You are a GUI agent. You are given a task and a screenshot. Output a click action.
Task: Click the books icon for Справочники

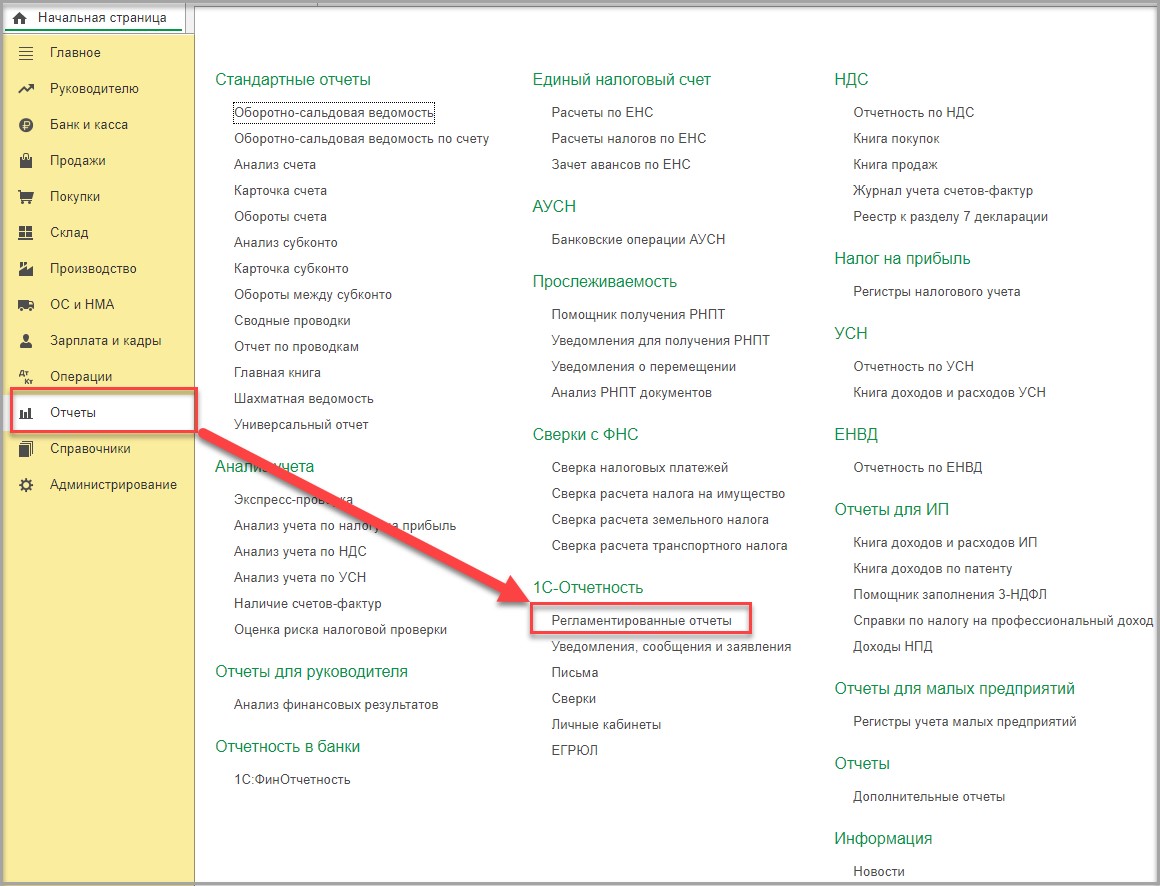26,448
